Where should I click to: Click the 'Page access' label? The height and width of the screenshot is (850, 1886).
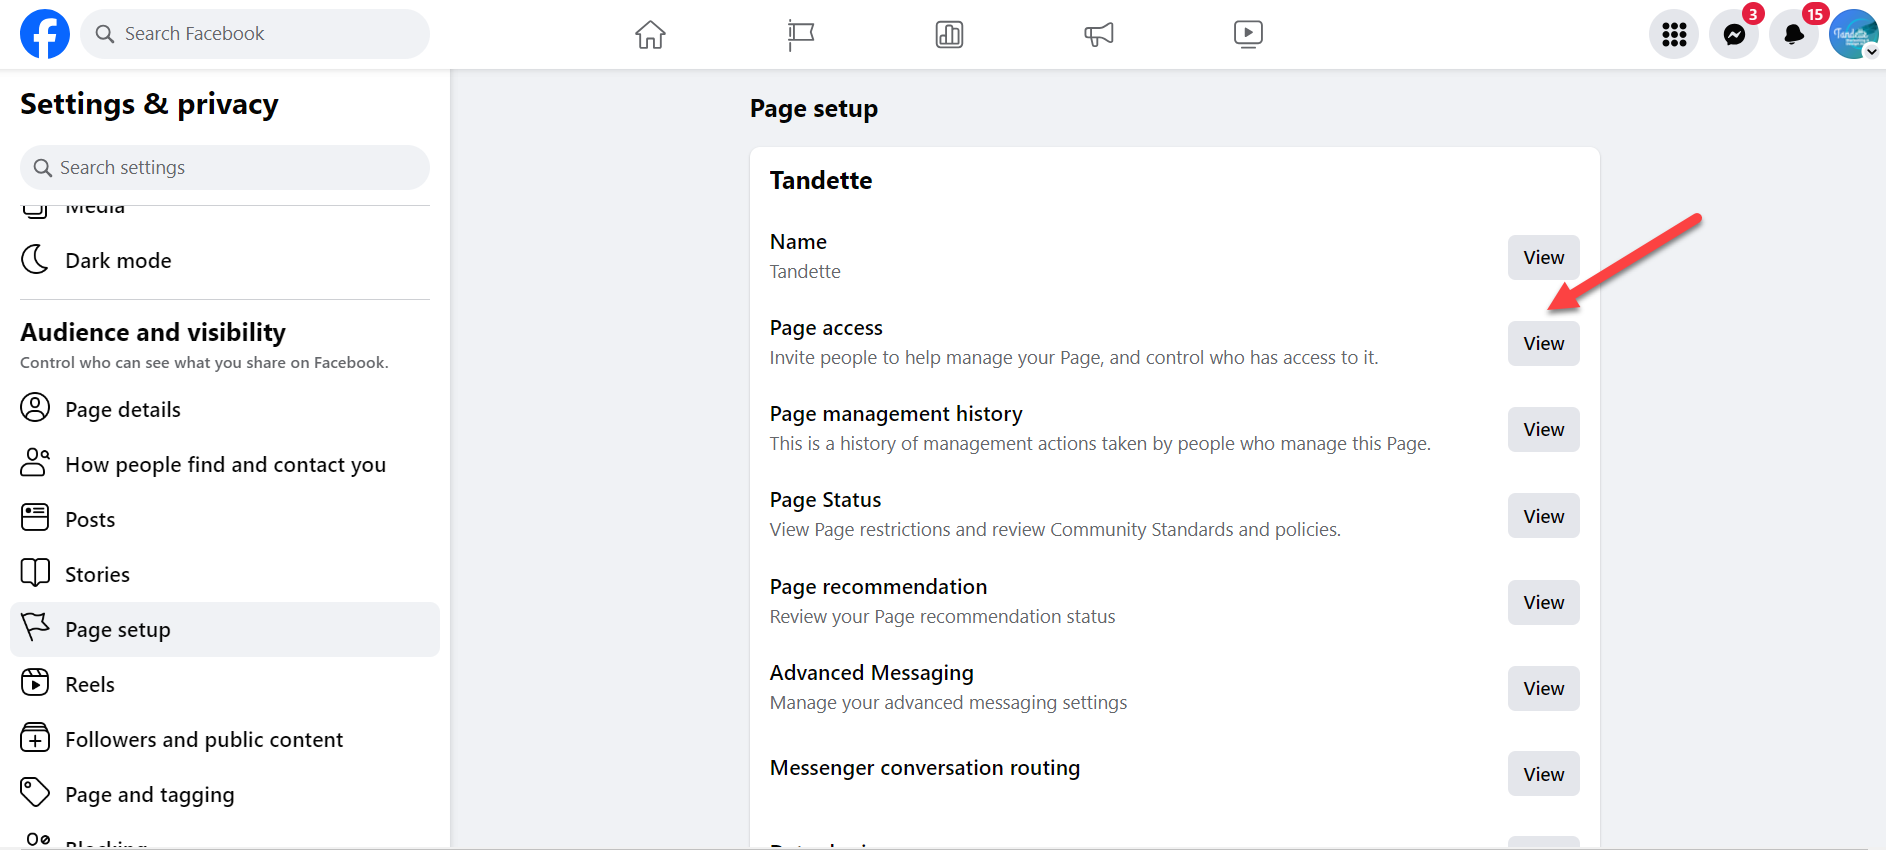[x=826, y=328]
